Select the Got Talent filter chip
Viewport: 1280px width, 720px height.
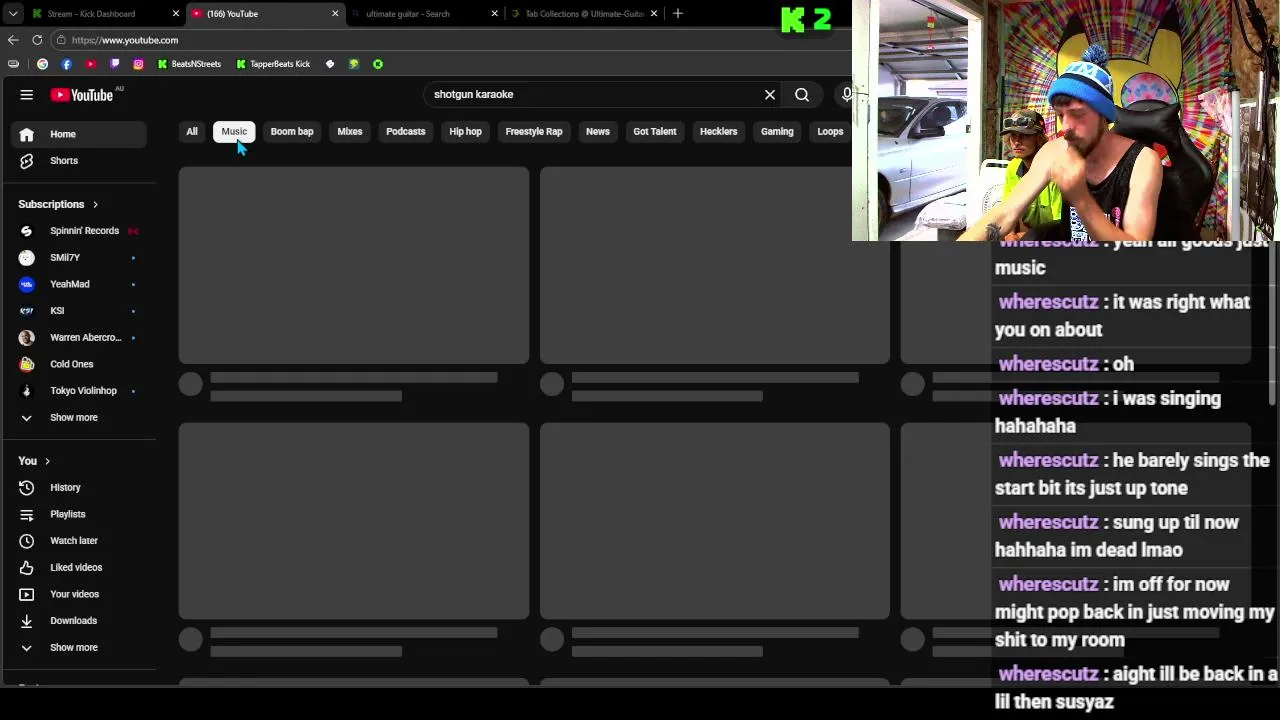[655, 132]
